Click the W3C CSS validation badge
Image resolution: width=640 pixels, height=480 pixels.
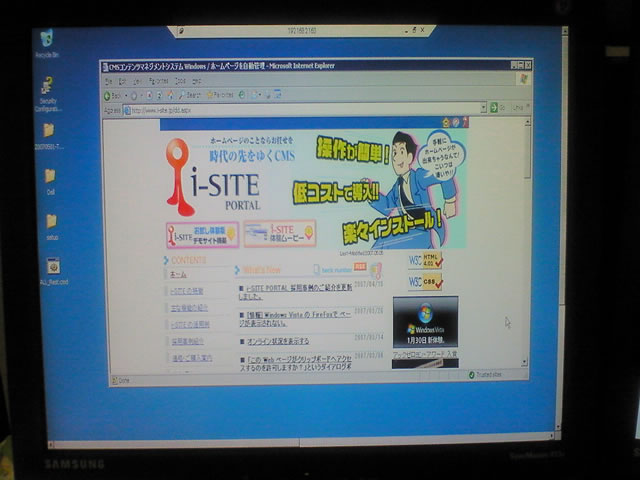[425, 282]
